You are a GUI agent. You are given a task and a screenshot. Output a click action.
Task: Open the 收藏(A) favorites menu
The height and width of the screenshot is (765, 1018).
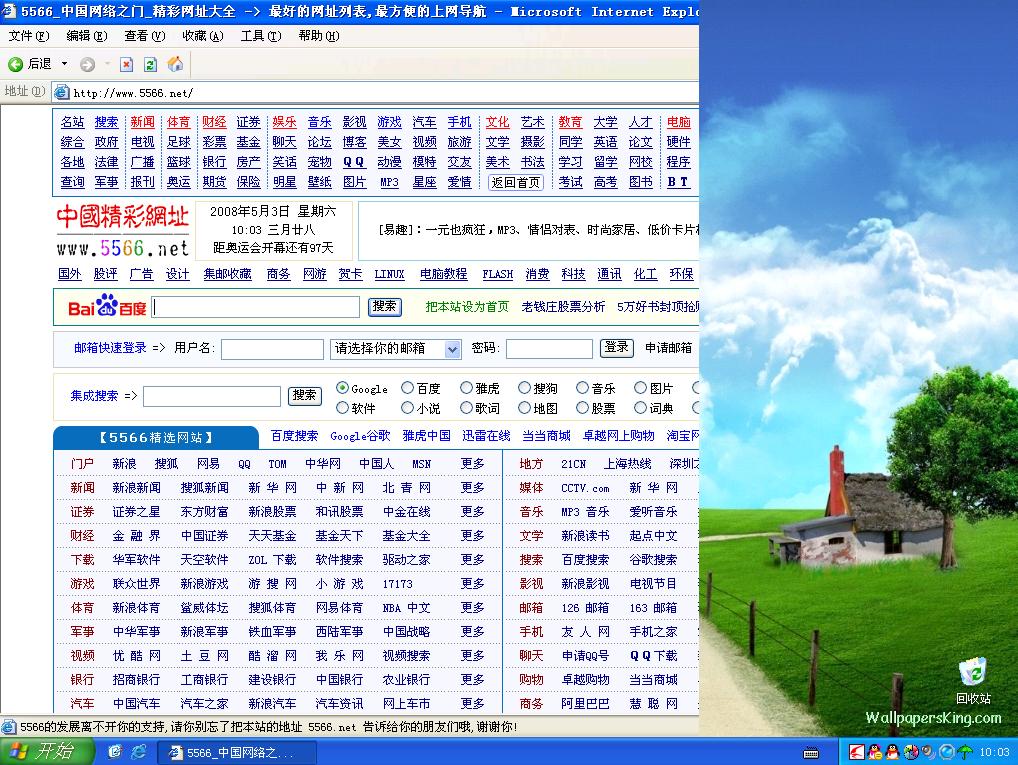(202, 36)
